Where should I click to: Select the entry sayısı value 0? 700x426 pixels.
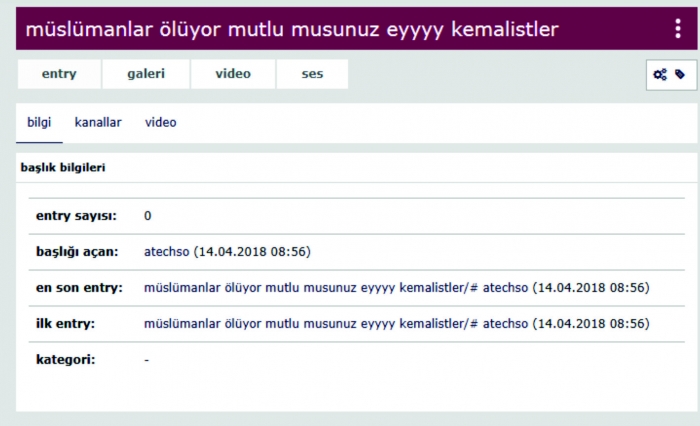pyautogui.click(x=148, y=216)
